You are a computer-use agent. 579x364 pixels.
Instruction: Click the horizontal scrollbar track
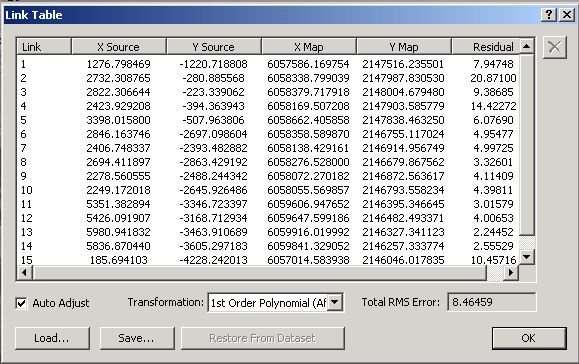point(495,273)
